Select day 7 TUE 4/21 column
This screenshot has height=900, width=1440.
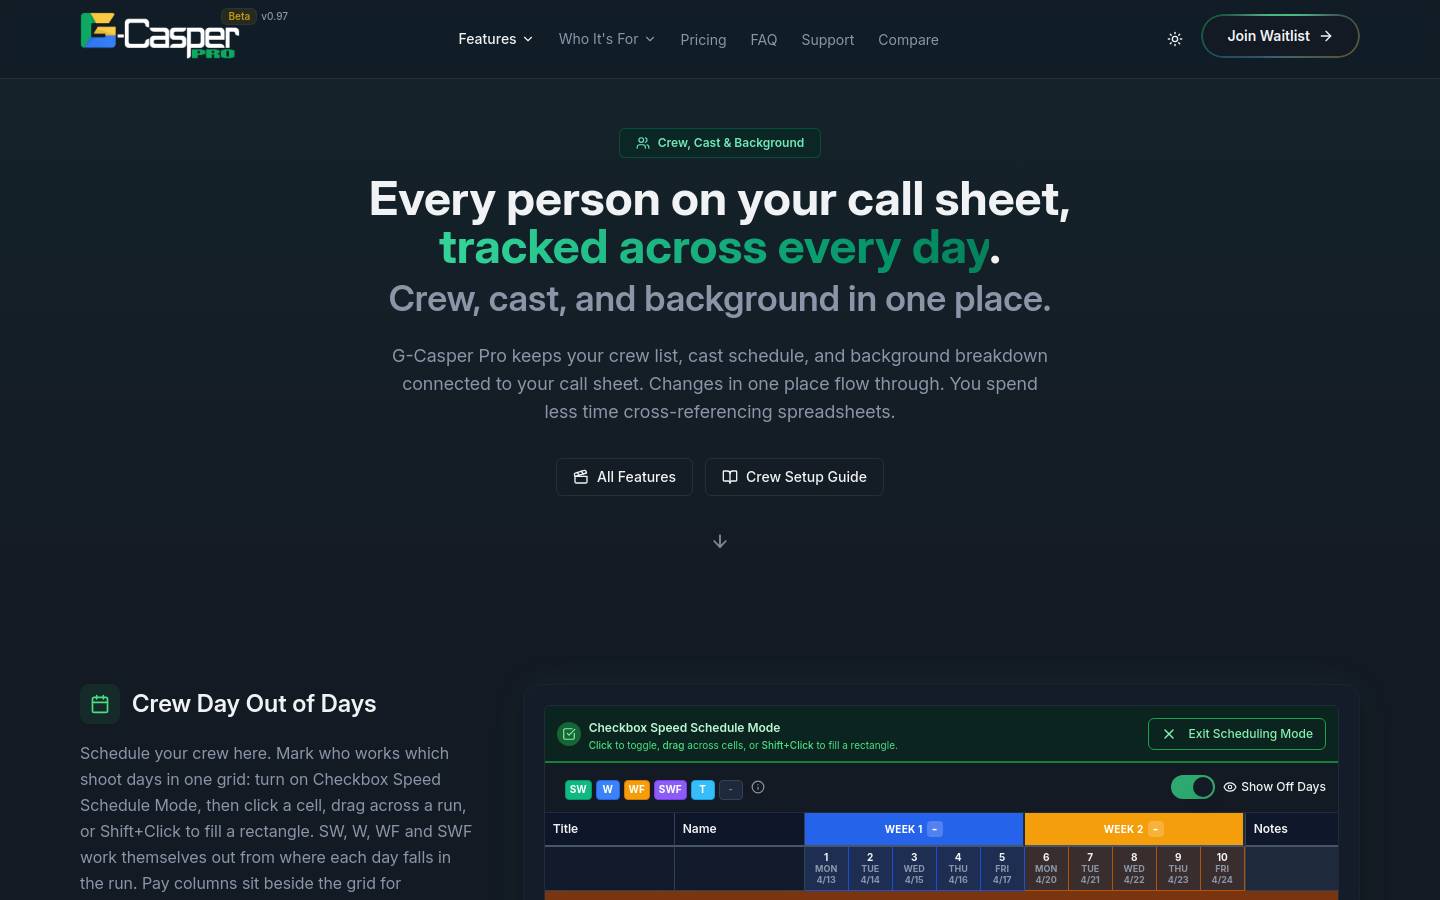pyautogui.click(x=1090, y=868)
